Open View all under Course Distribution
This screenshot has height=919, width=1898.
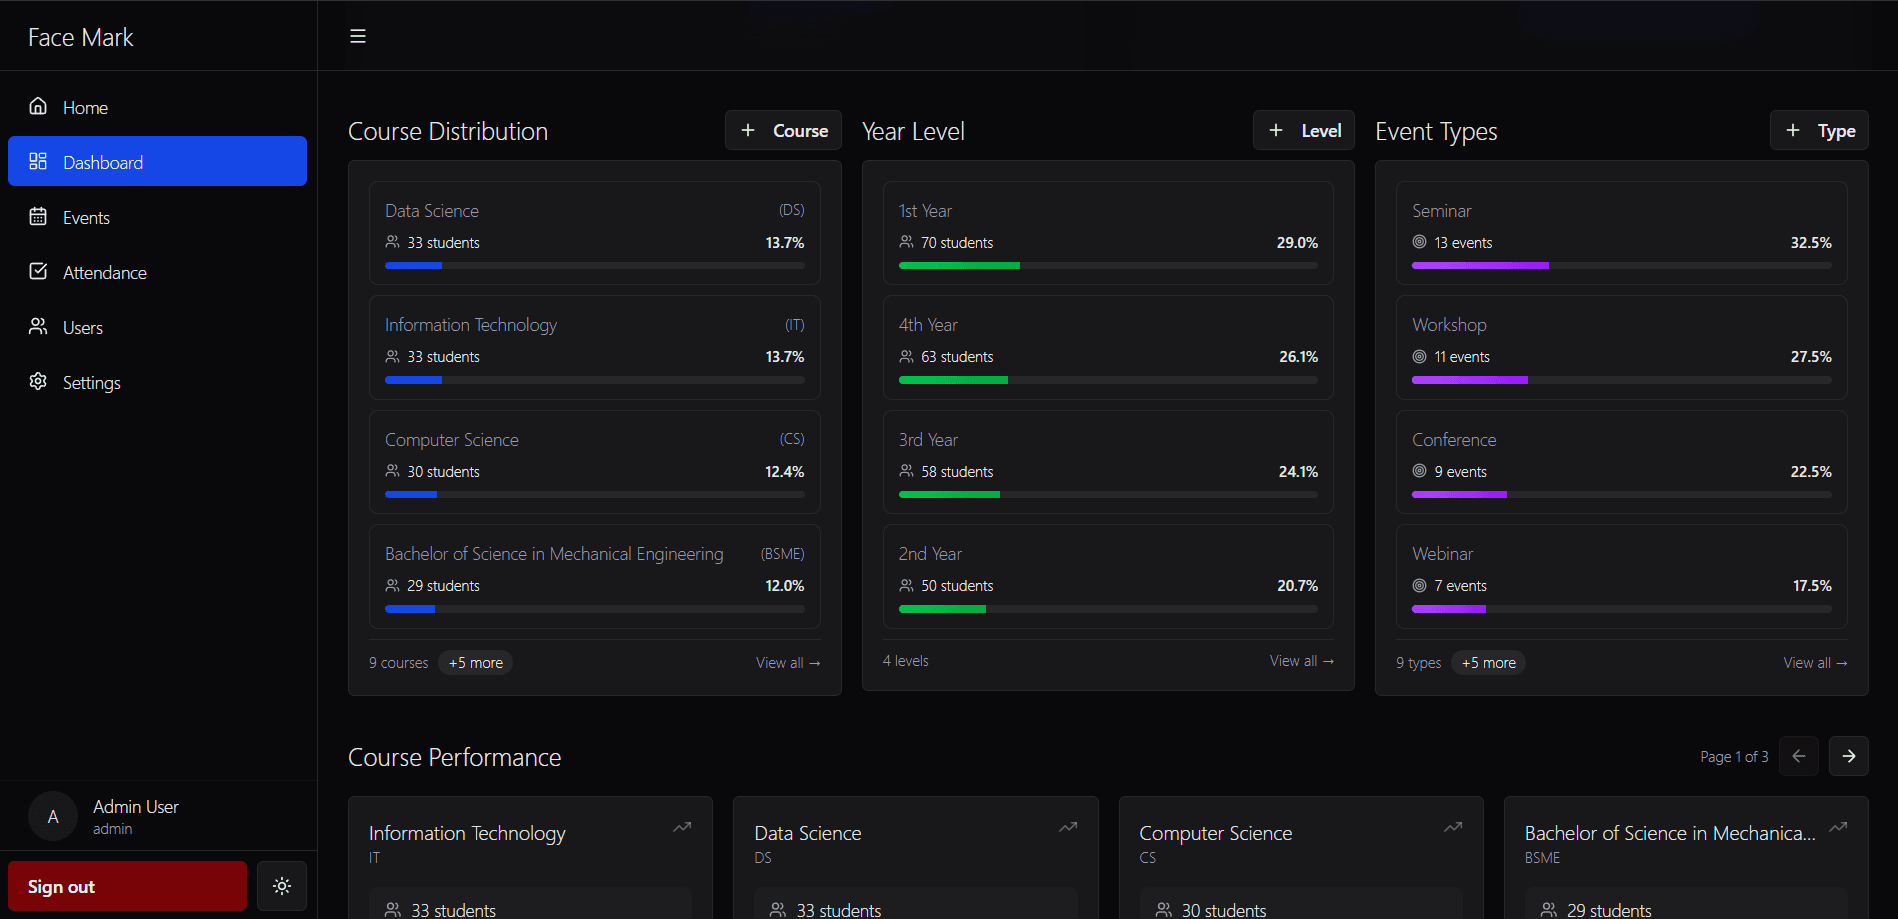(x=787, y=662)
